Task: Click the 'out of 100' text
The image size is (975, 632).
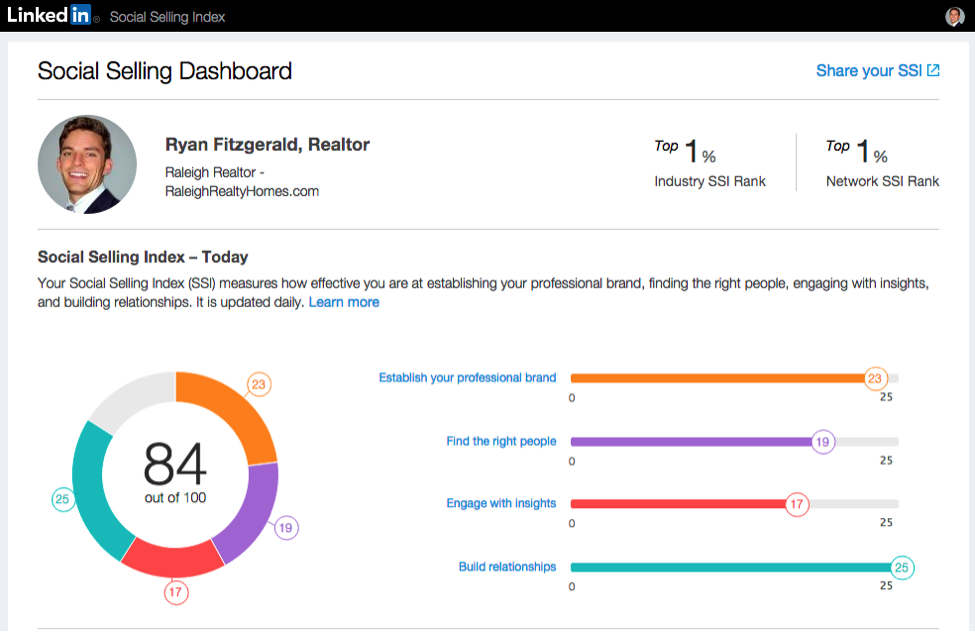Action: [175, 498]
